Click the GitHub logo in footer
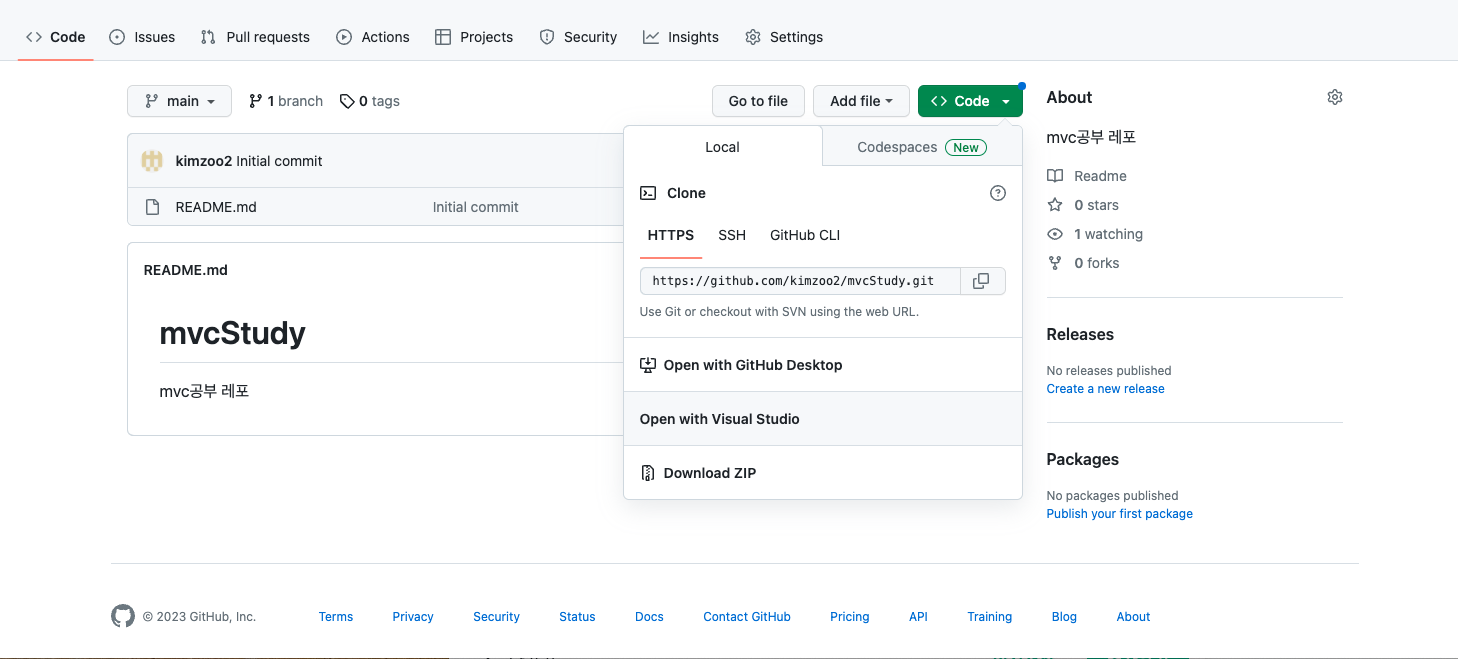Image resolution: width=1458 pixels, height=659 pixels. tap(122, 616)
